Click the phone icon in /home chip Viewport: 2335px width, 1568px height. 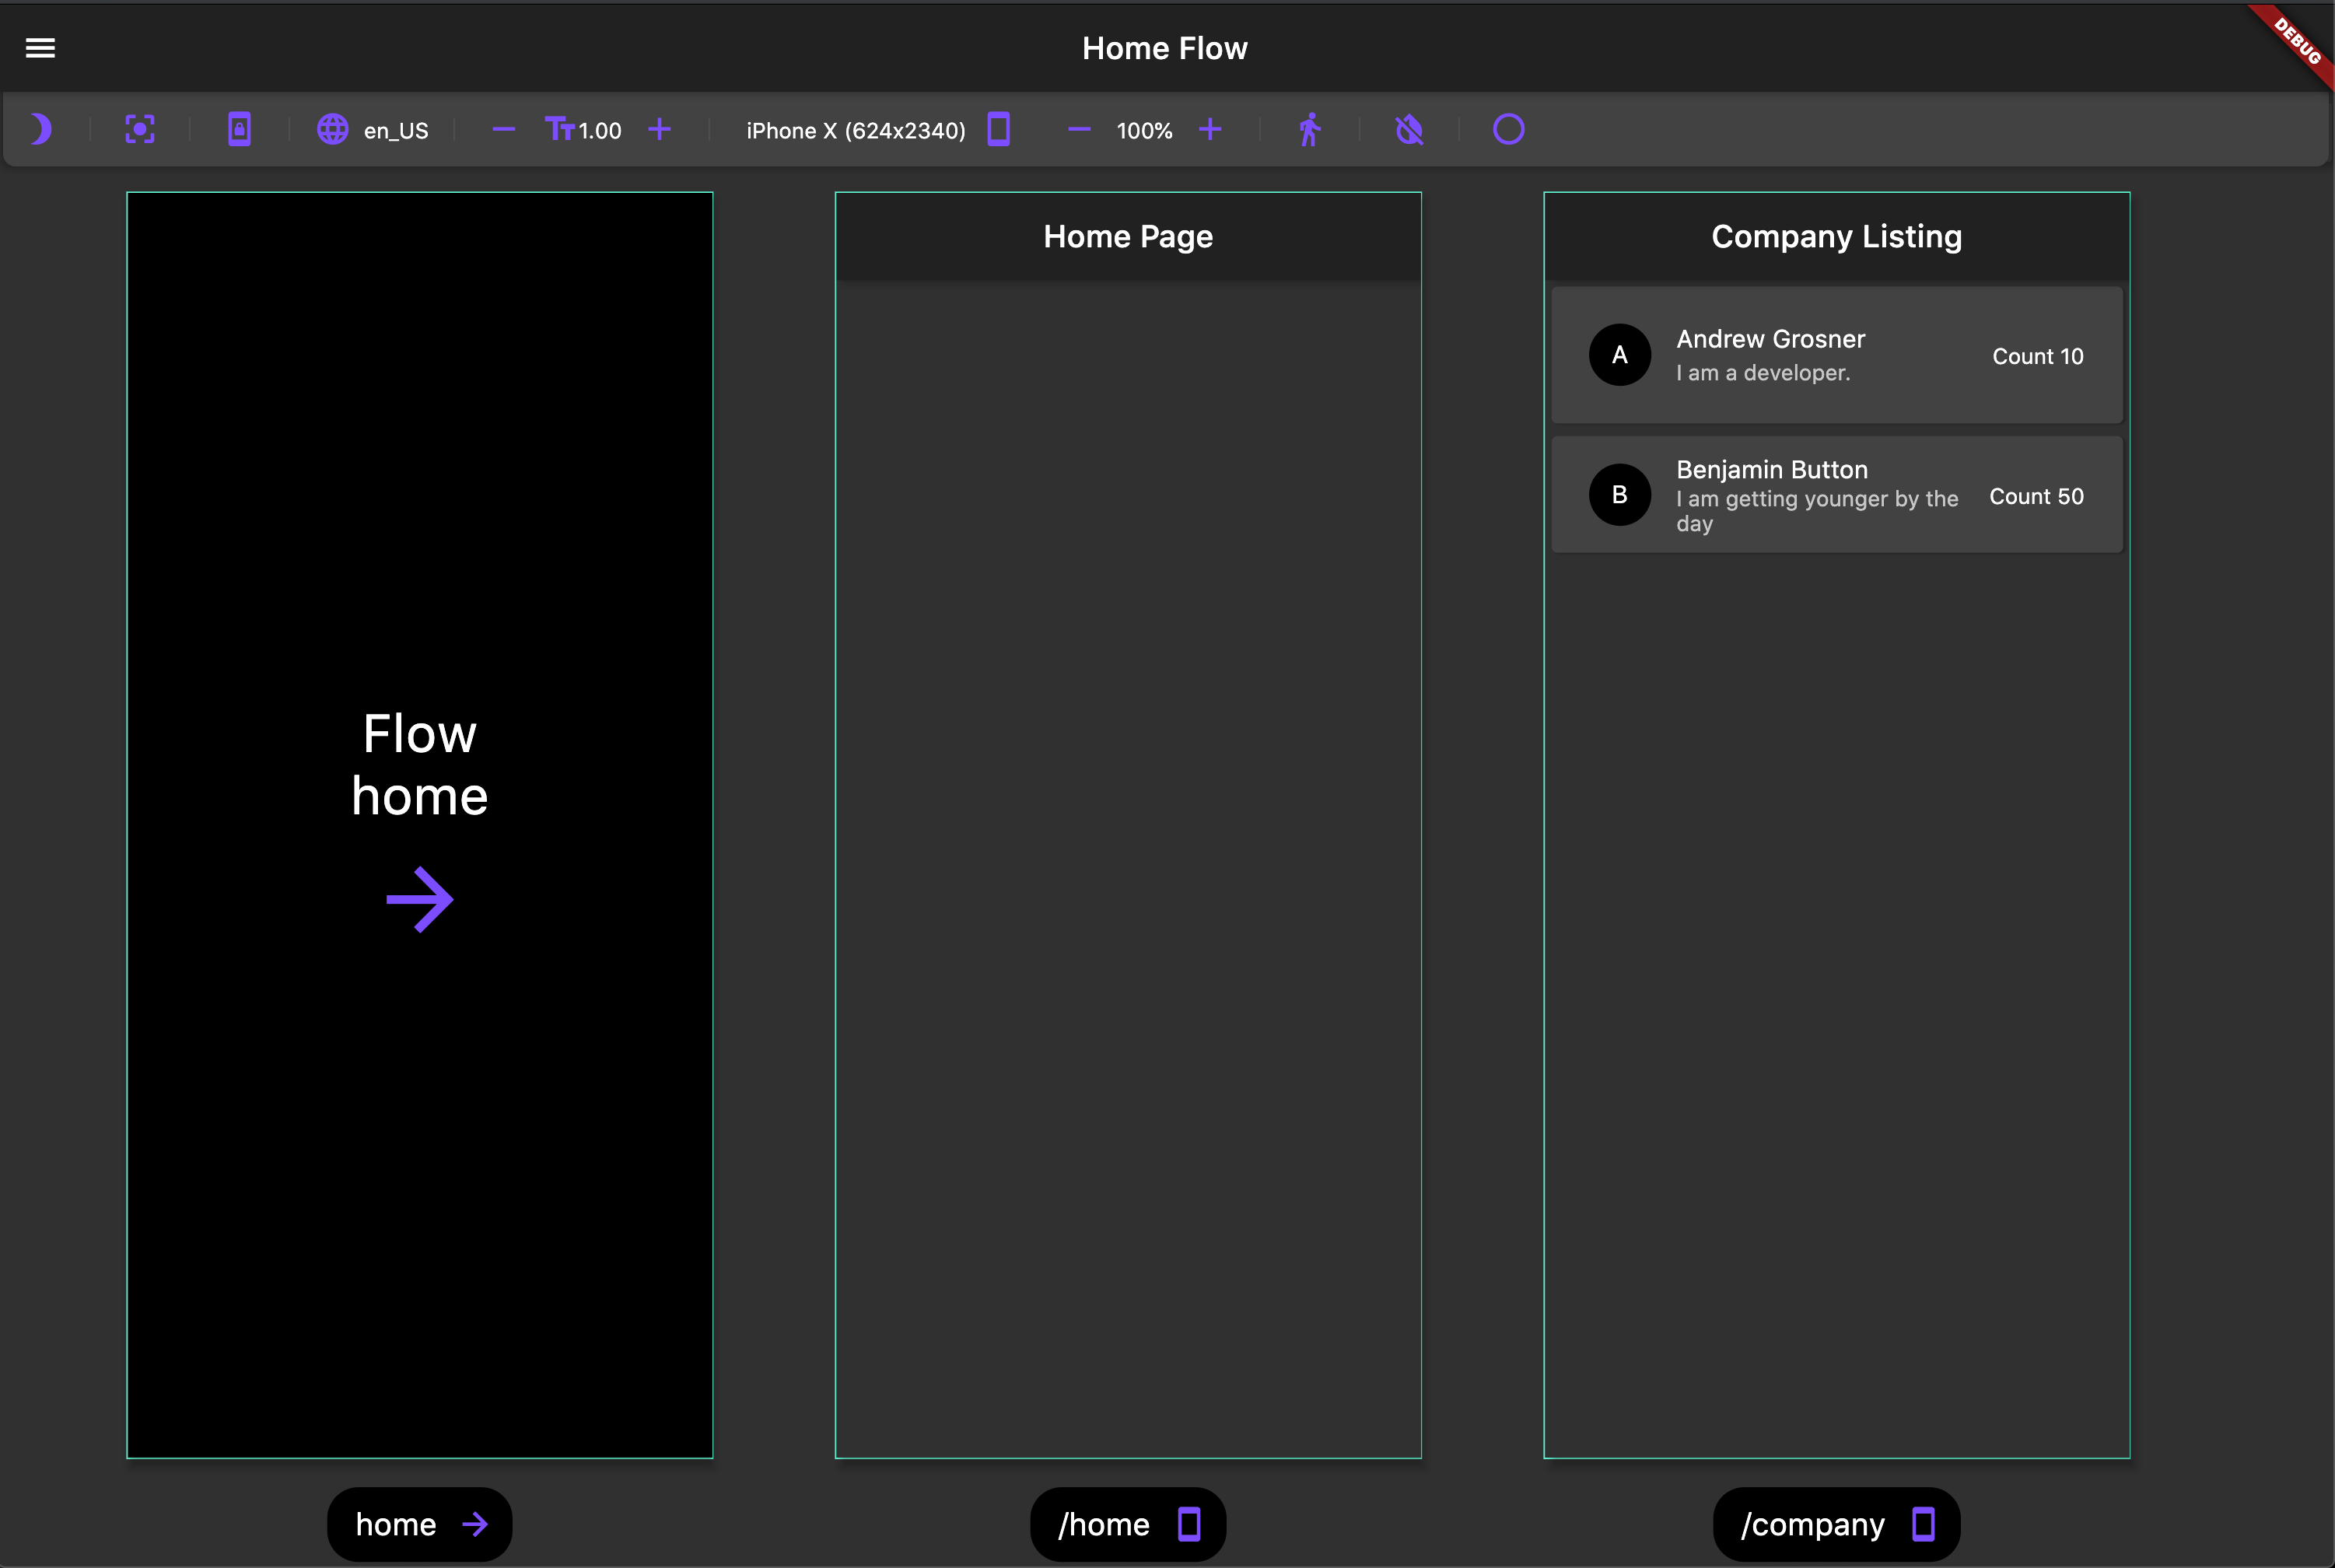pyautogui.click(x=1189, y=1524)
